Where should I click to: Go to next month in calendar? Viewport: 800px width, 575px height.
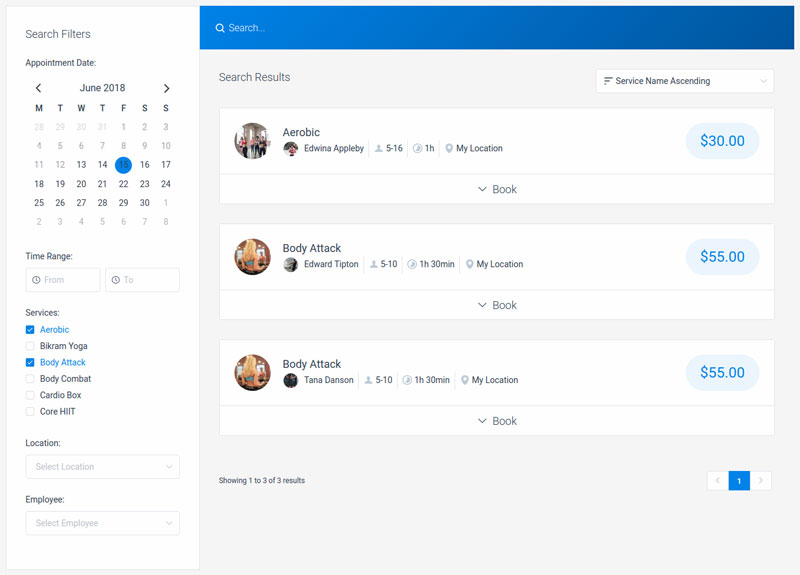click(x=166, y=88)
